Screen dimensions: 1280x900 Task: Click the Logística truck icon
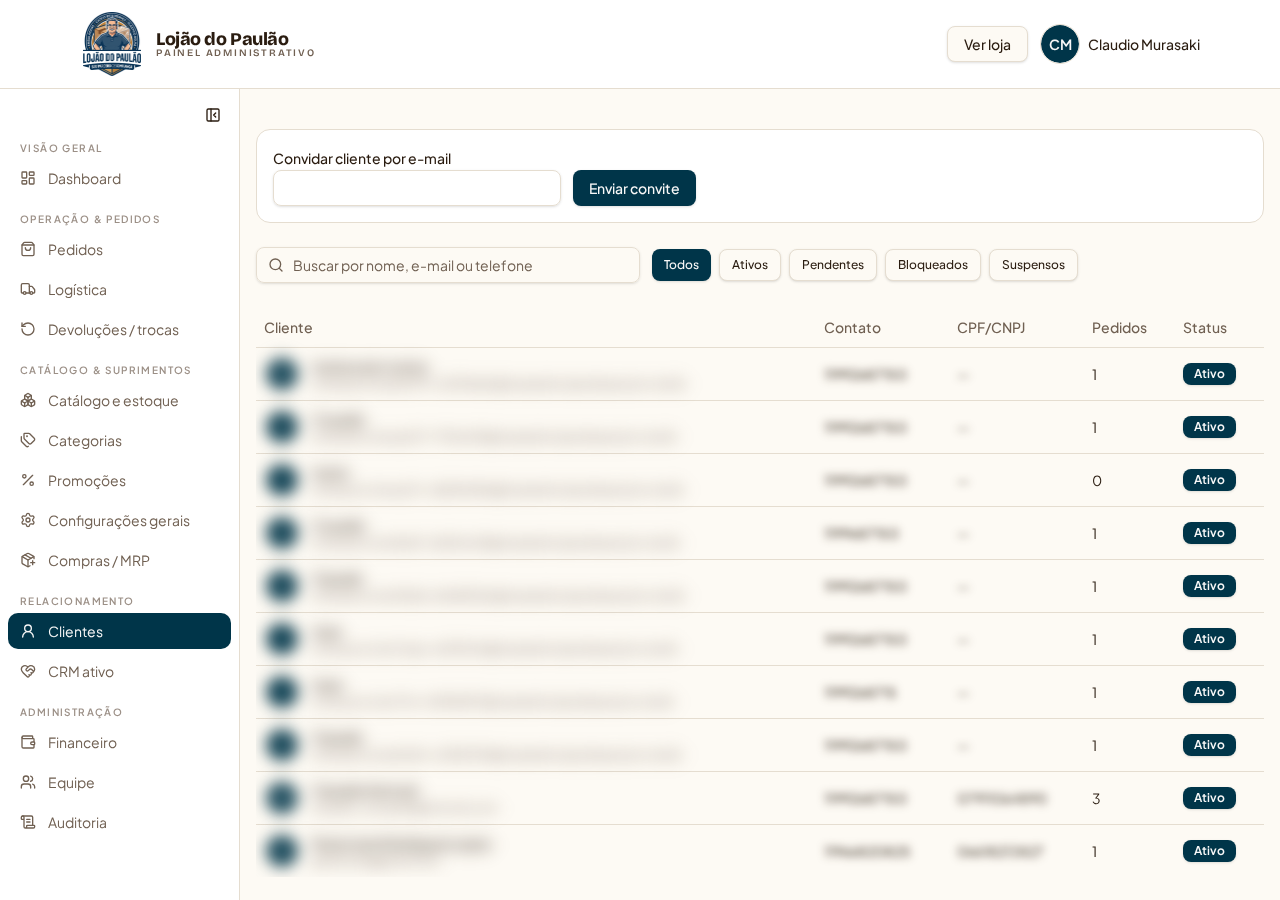tap(28, 289)
